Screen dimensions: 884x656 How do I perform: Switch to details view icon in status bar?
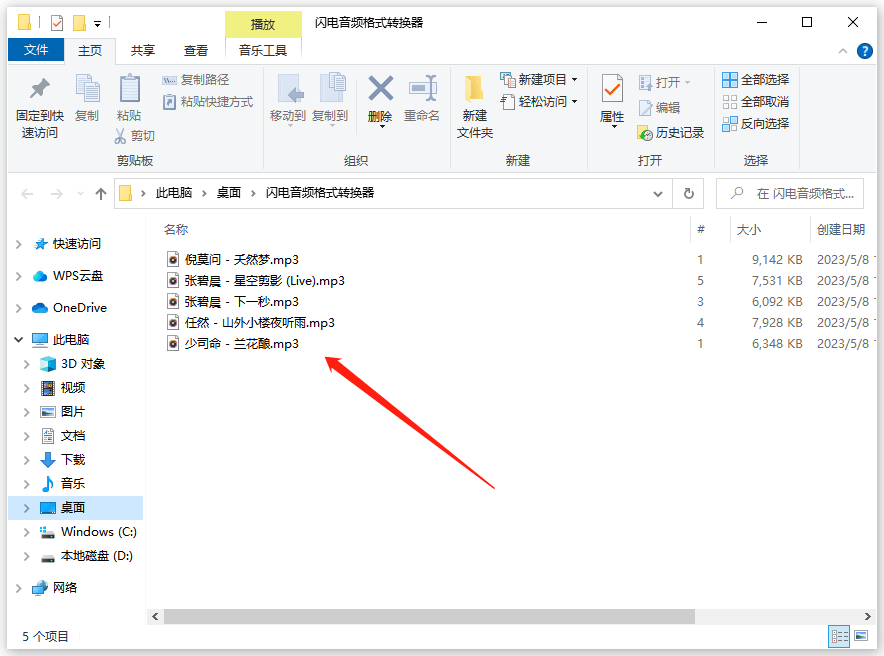(x=839, y=637)
